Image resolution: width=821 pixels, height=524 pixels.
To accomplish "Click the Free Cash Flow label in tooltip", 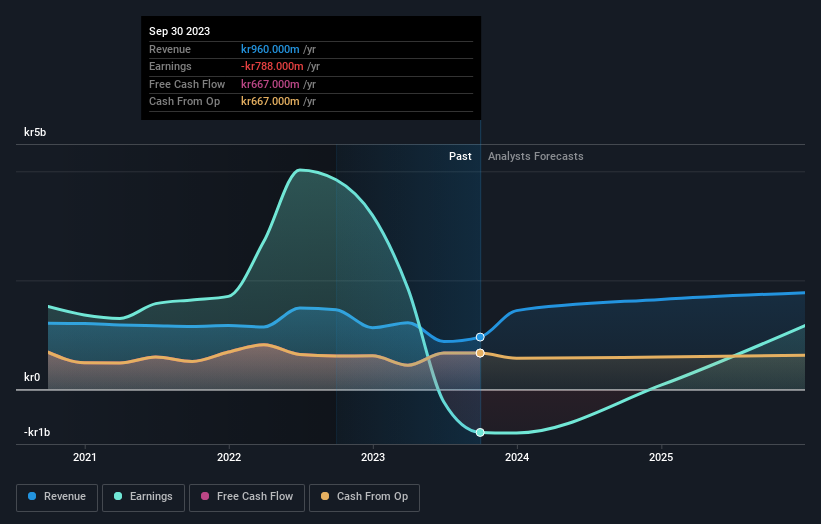I will 187,84.
